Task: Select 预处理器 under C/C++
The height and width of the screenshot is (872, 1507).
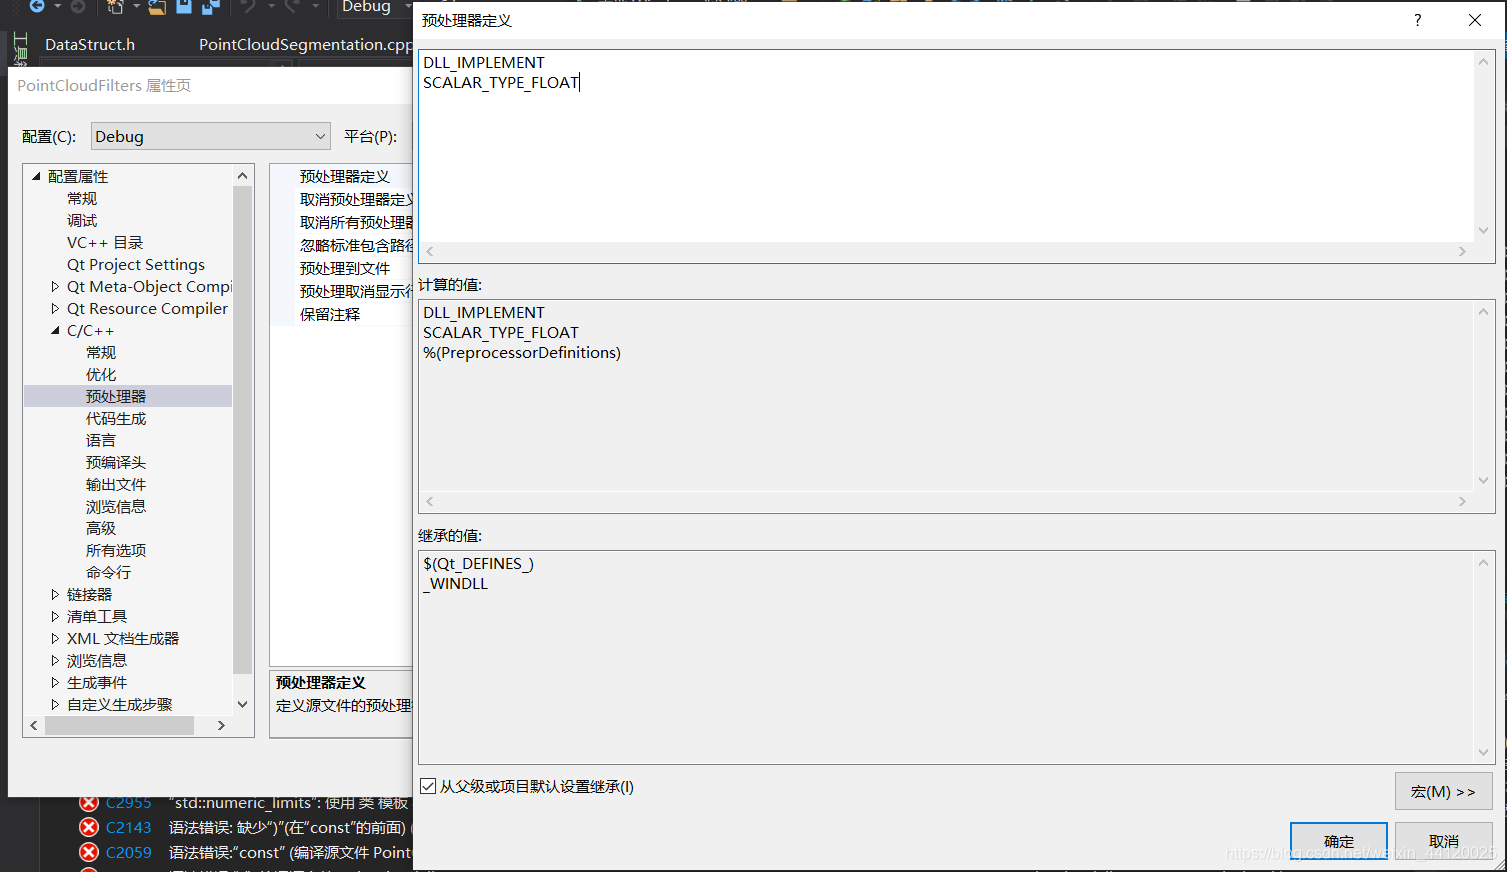Action: coord(116,396)
